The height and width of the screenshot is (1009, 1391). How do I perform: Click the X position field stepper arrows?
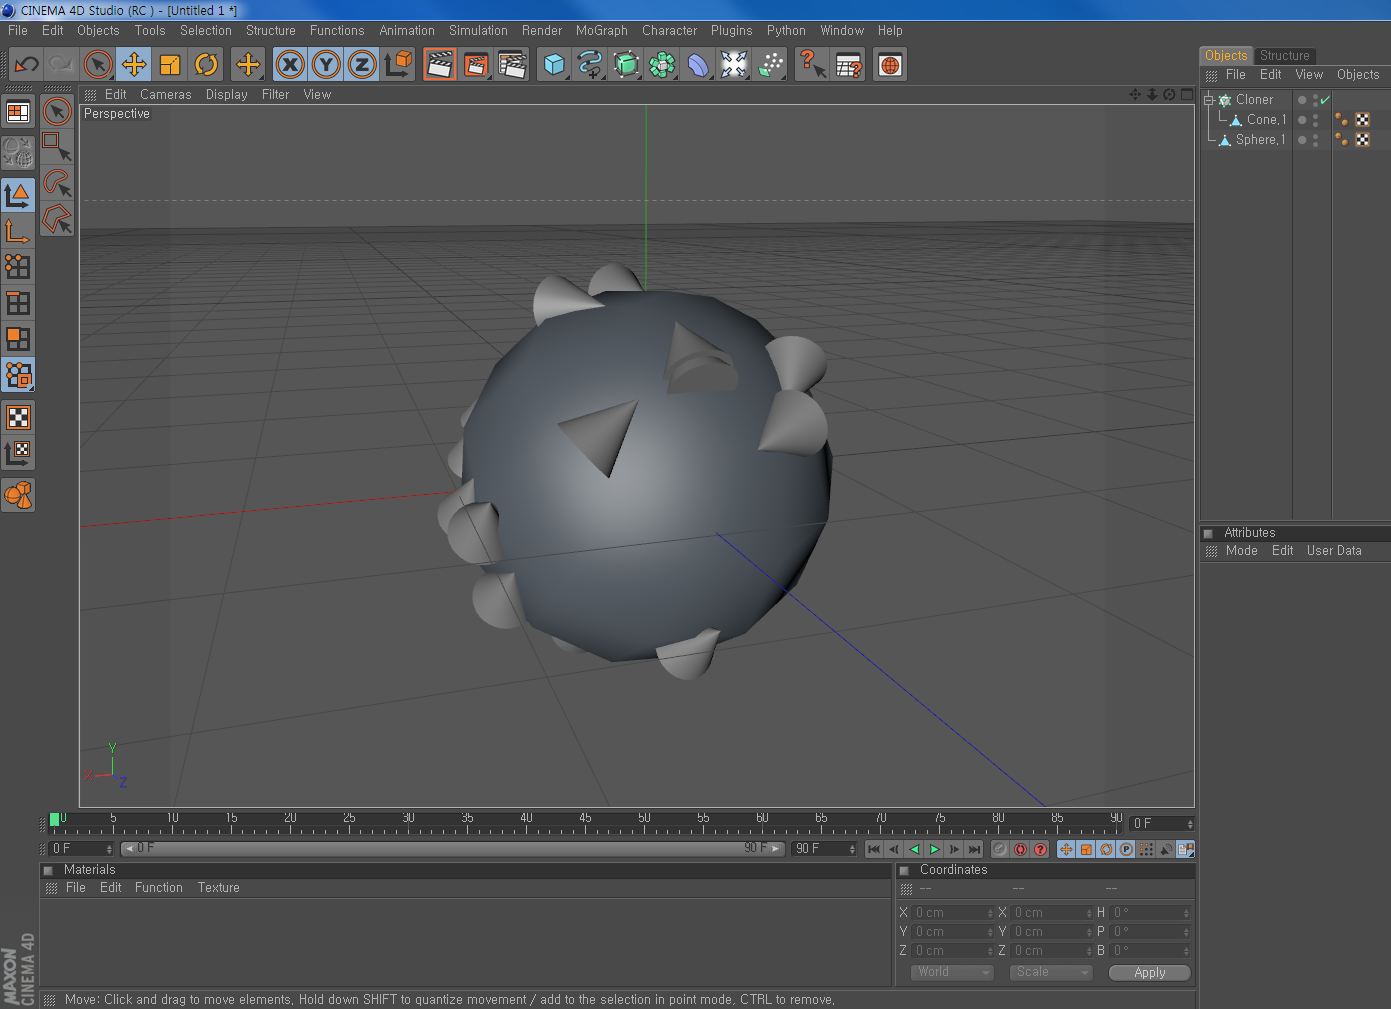click(x=990, y=913)
